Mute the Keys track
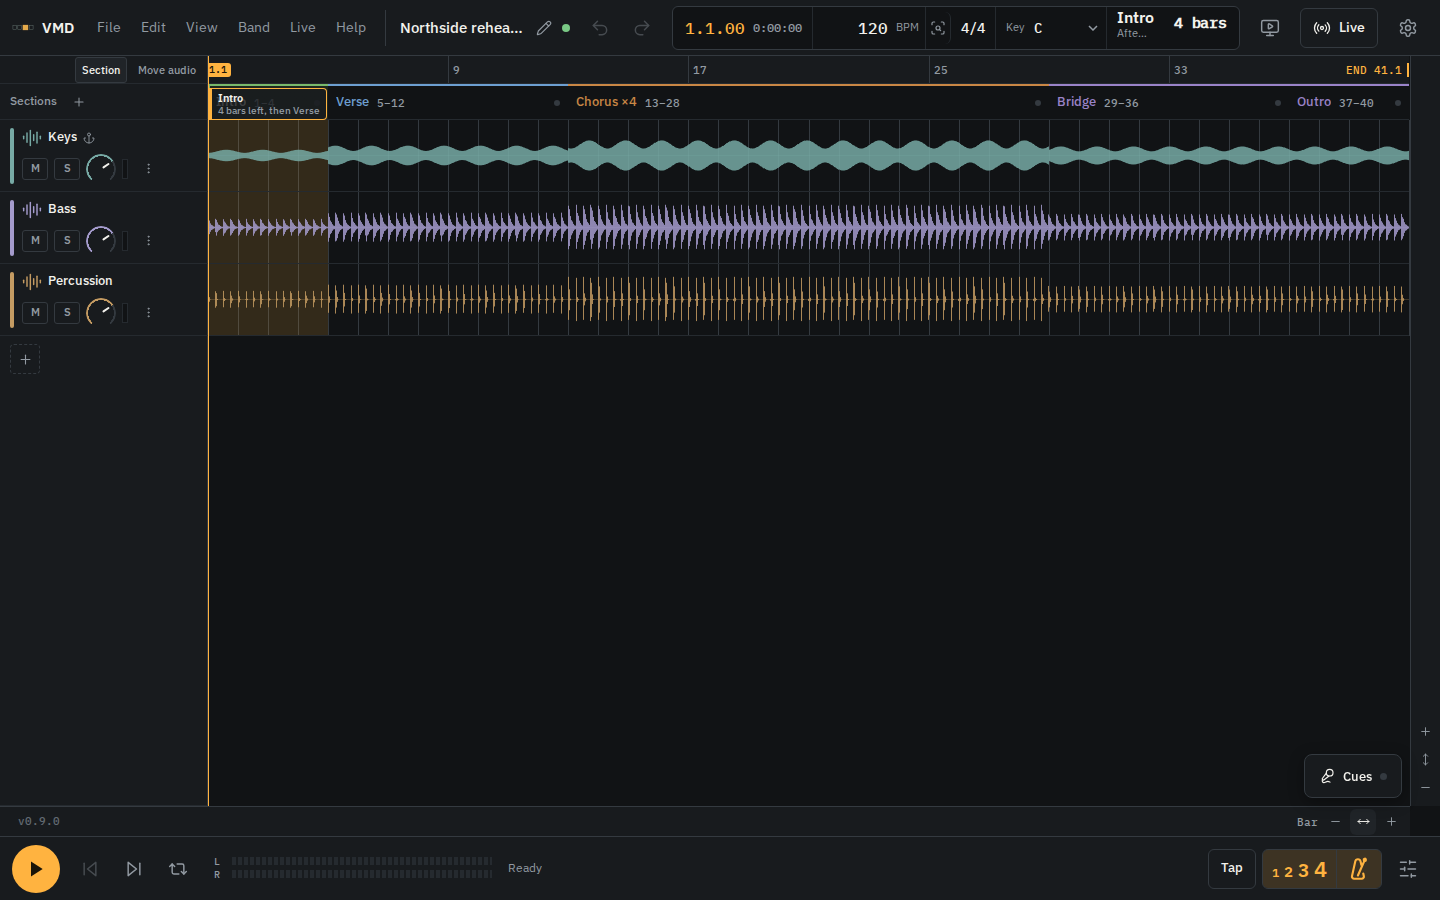Image resolution: width=1440 pixels, height=900 pixels. [x=35, y=169]
